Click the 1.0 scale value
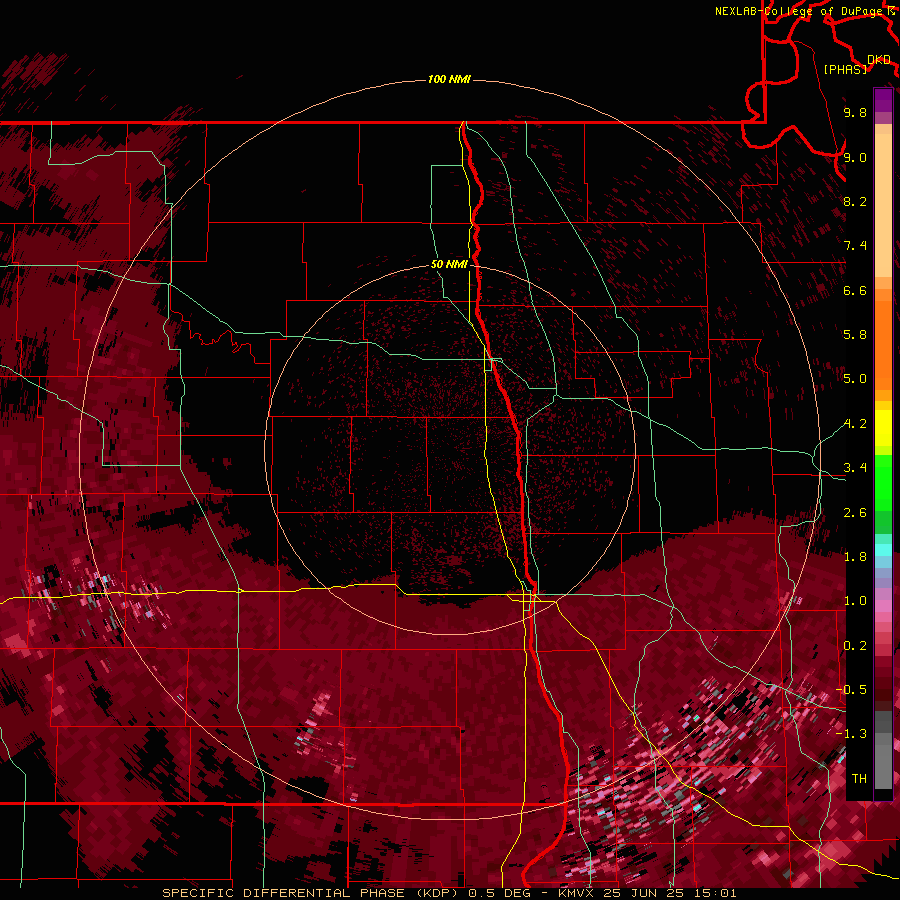The height and width of the screenshot is (900, 900). pos(855,601)
